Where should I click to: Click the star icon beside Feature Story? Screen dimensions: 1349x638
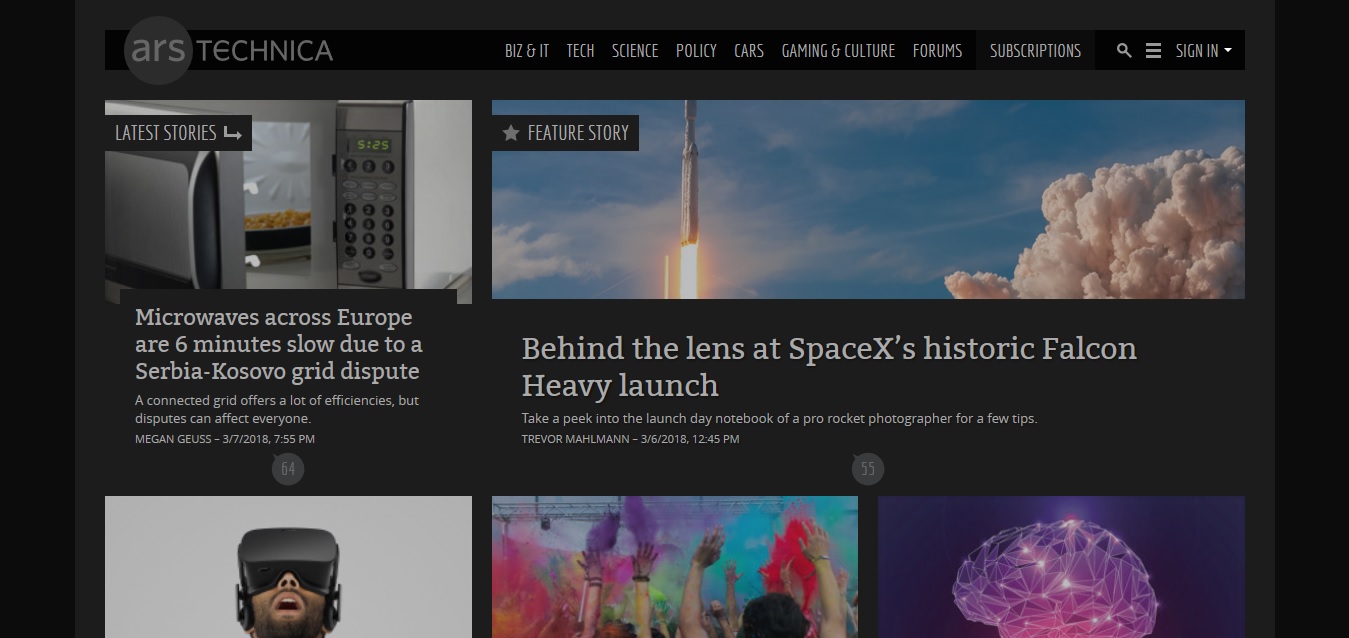click(x=511, y=132)
